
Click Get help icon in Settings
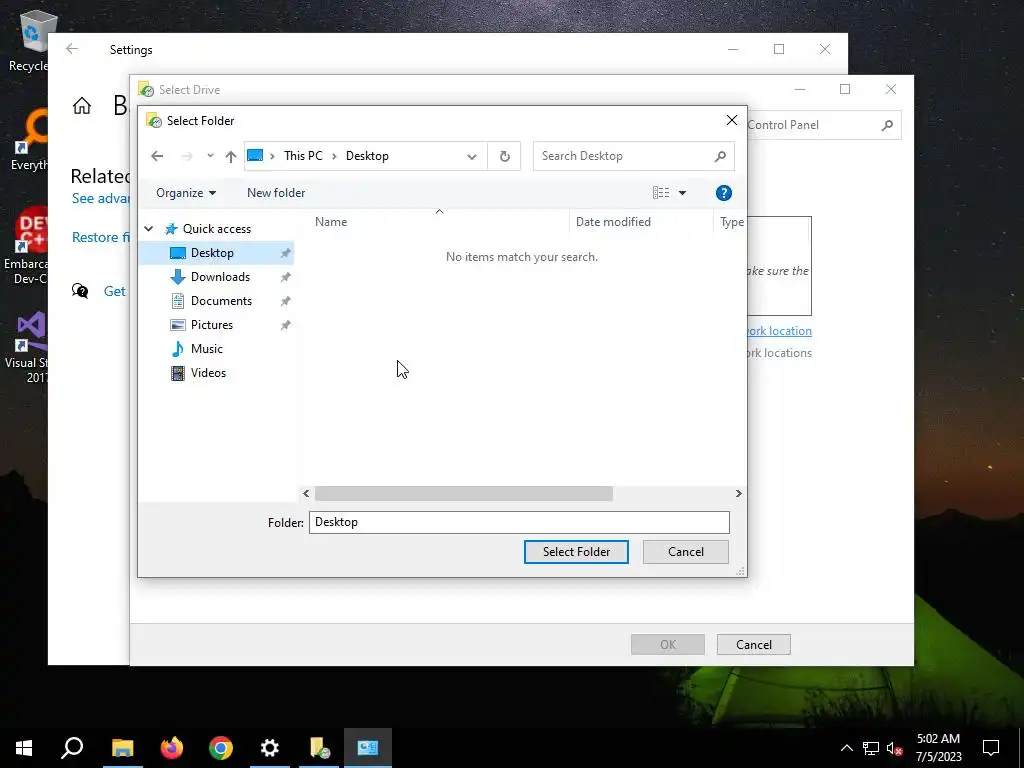[x=80, y=291]
